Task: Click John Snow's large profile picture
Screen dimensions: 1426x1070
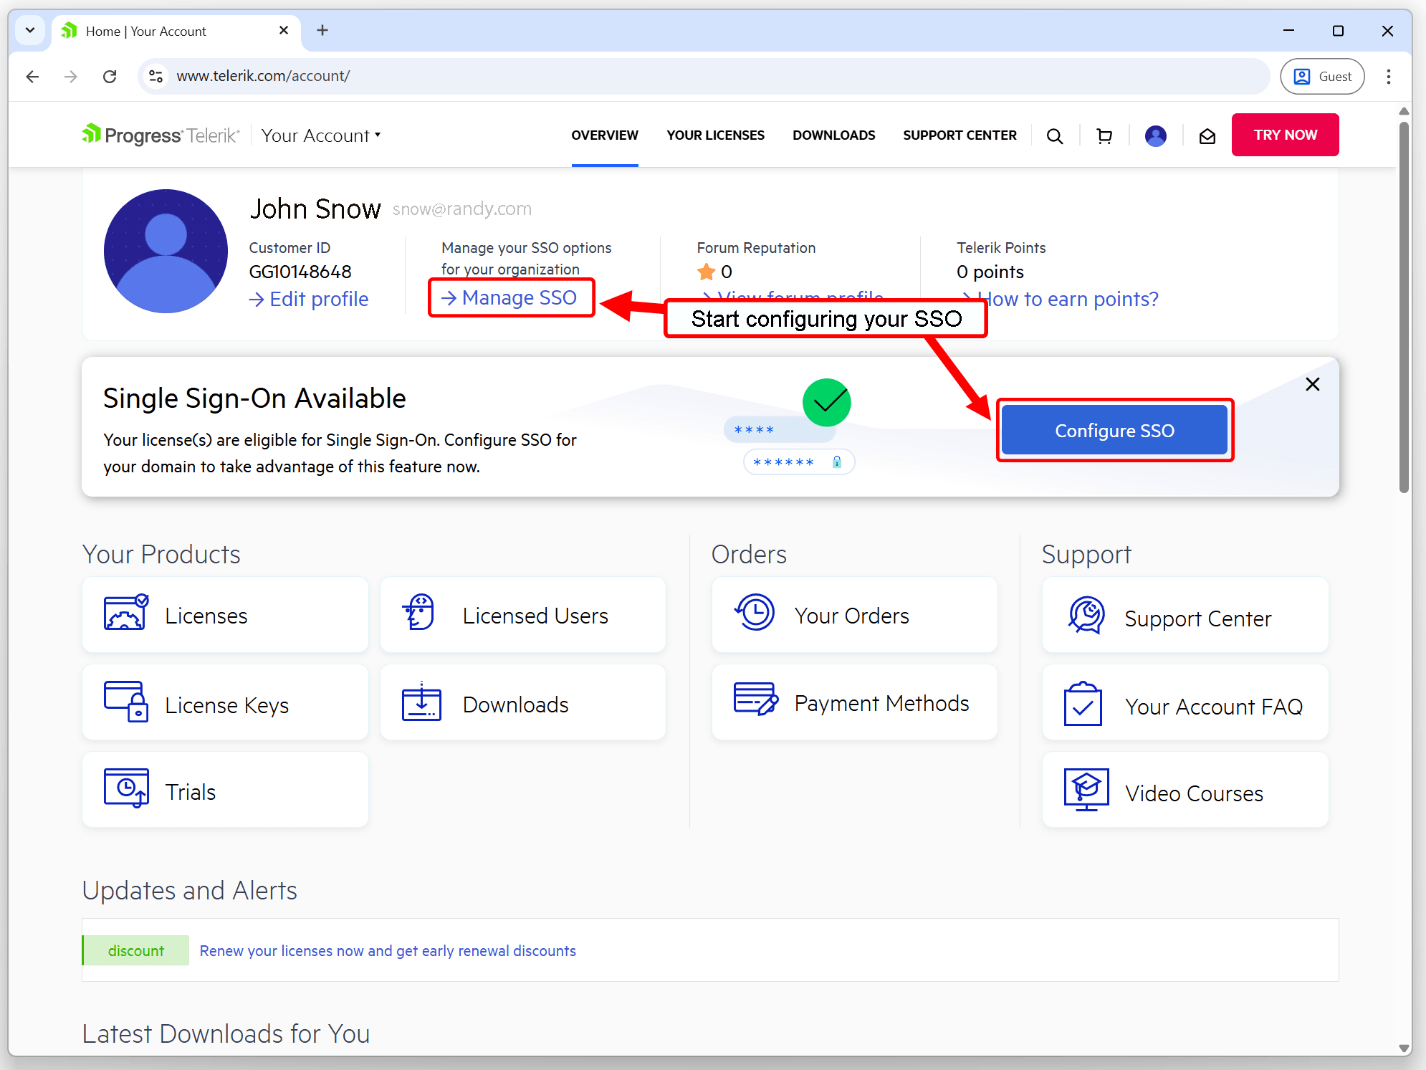Action: coord(166,251)
